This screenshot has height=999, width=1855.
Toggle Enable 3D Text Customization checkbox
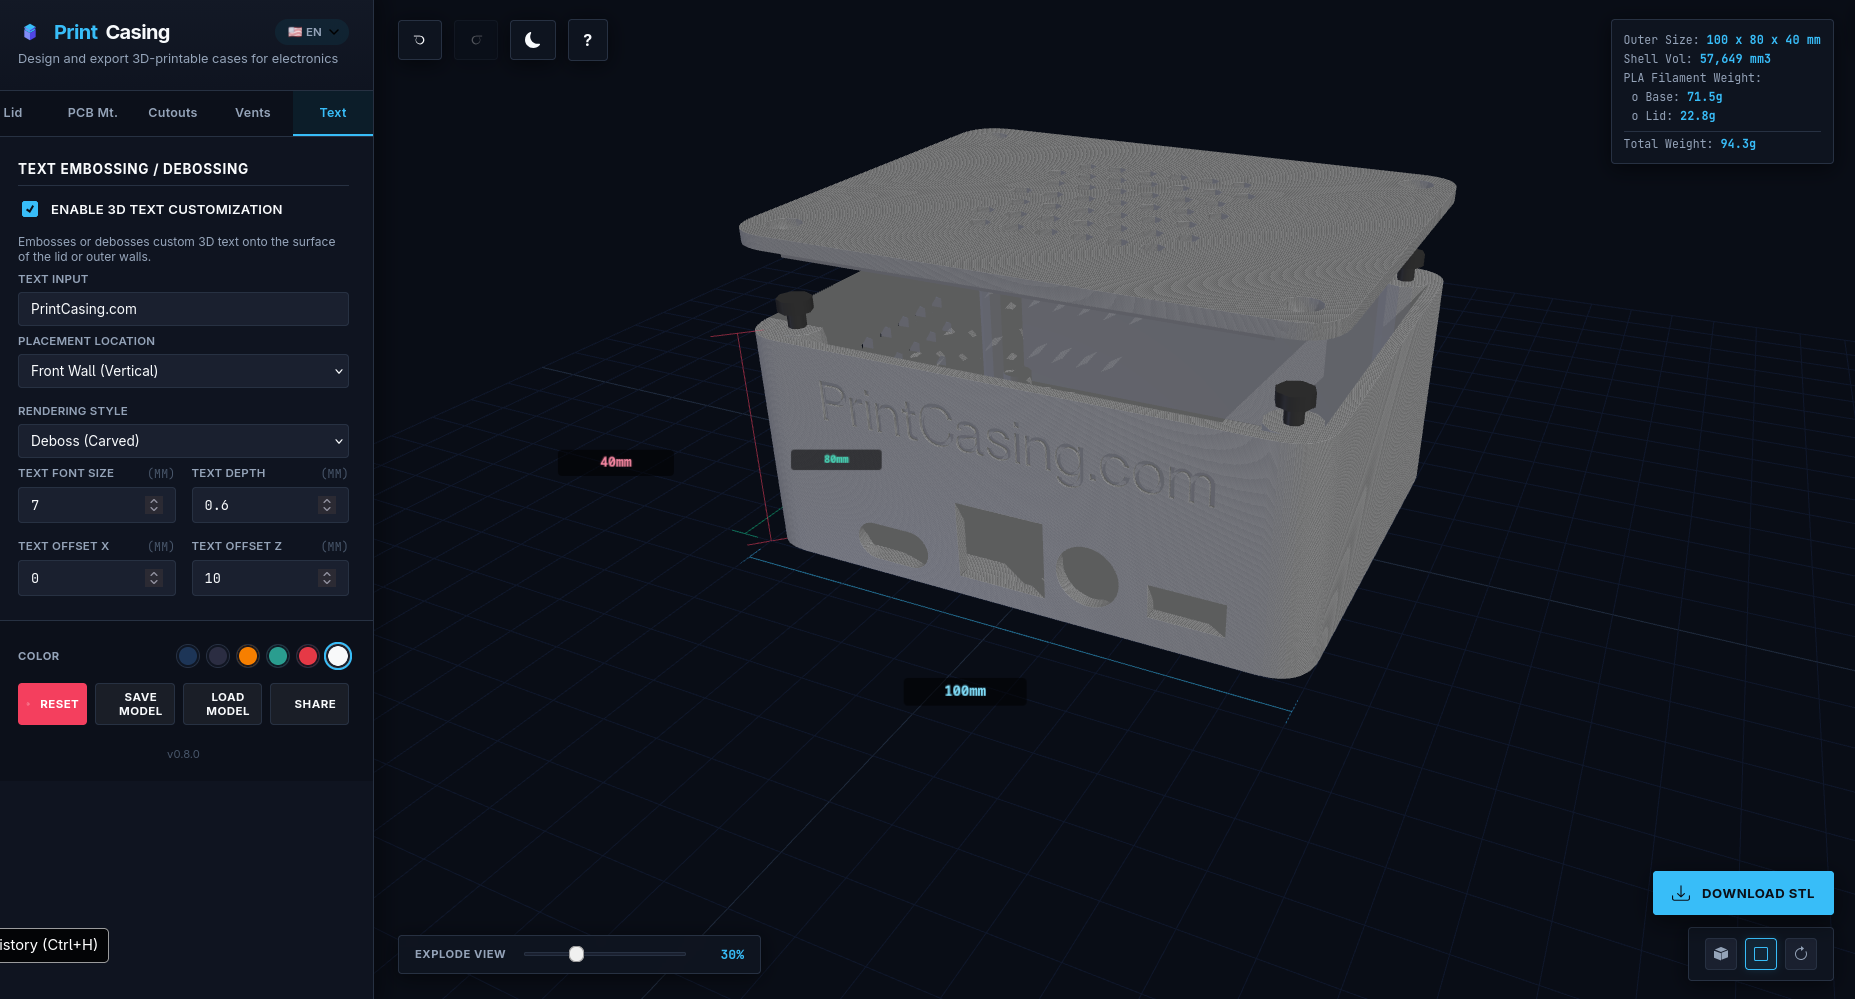(30, 209)
